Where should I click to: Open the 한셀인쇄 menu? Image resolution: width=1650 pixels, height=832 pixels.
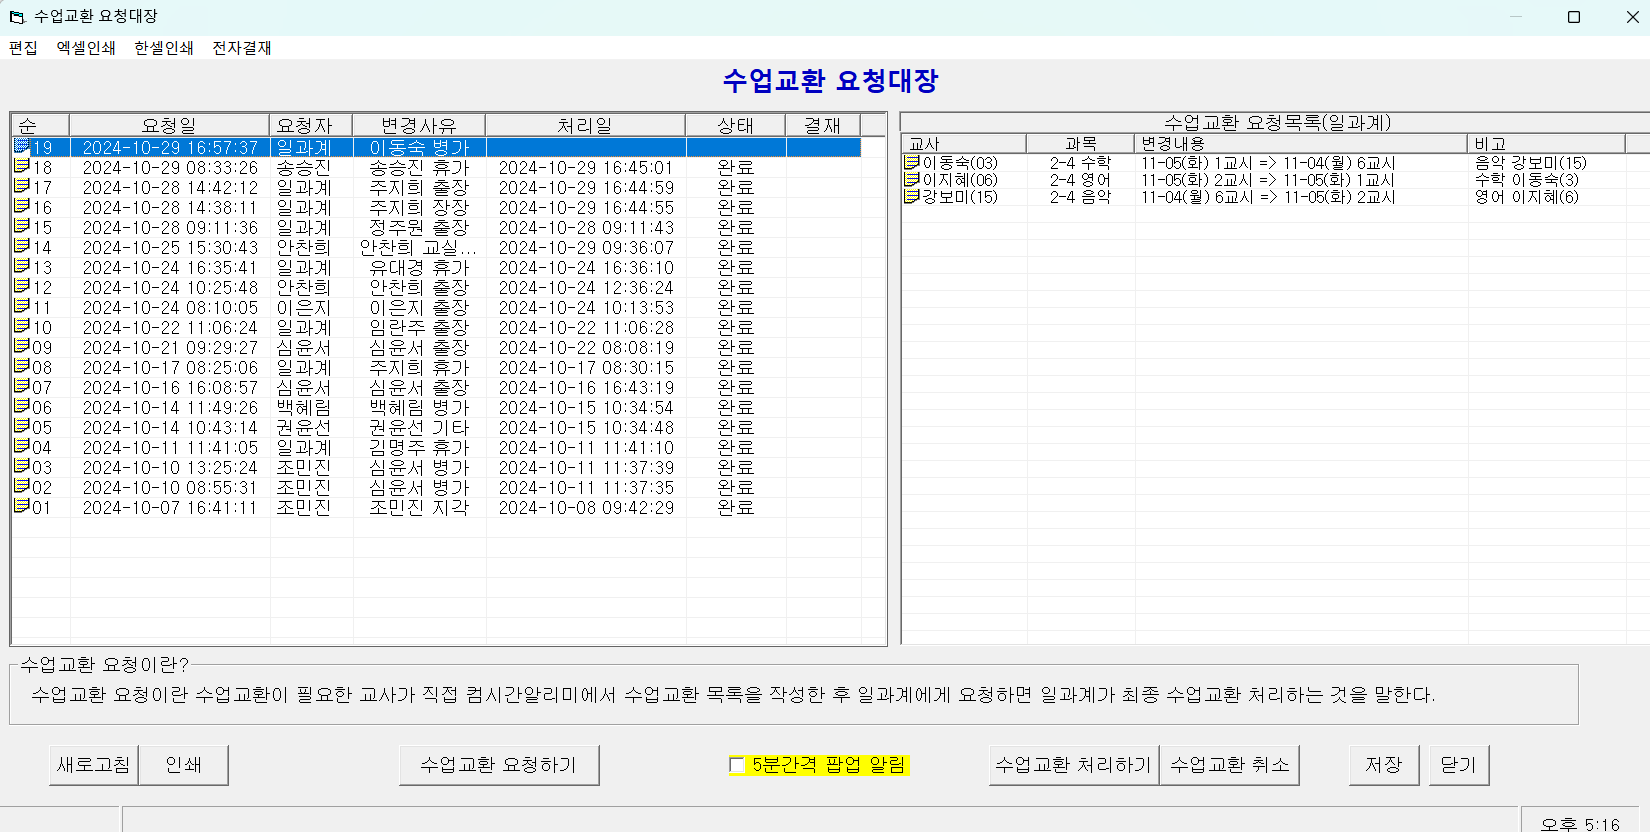(164, 48)
